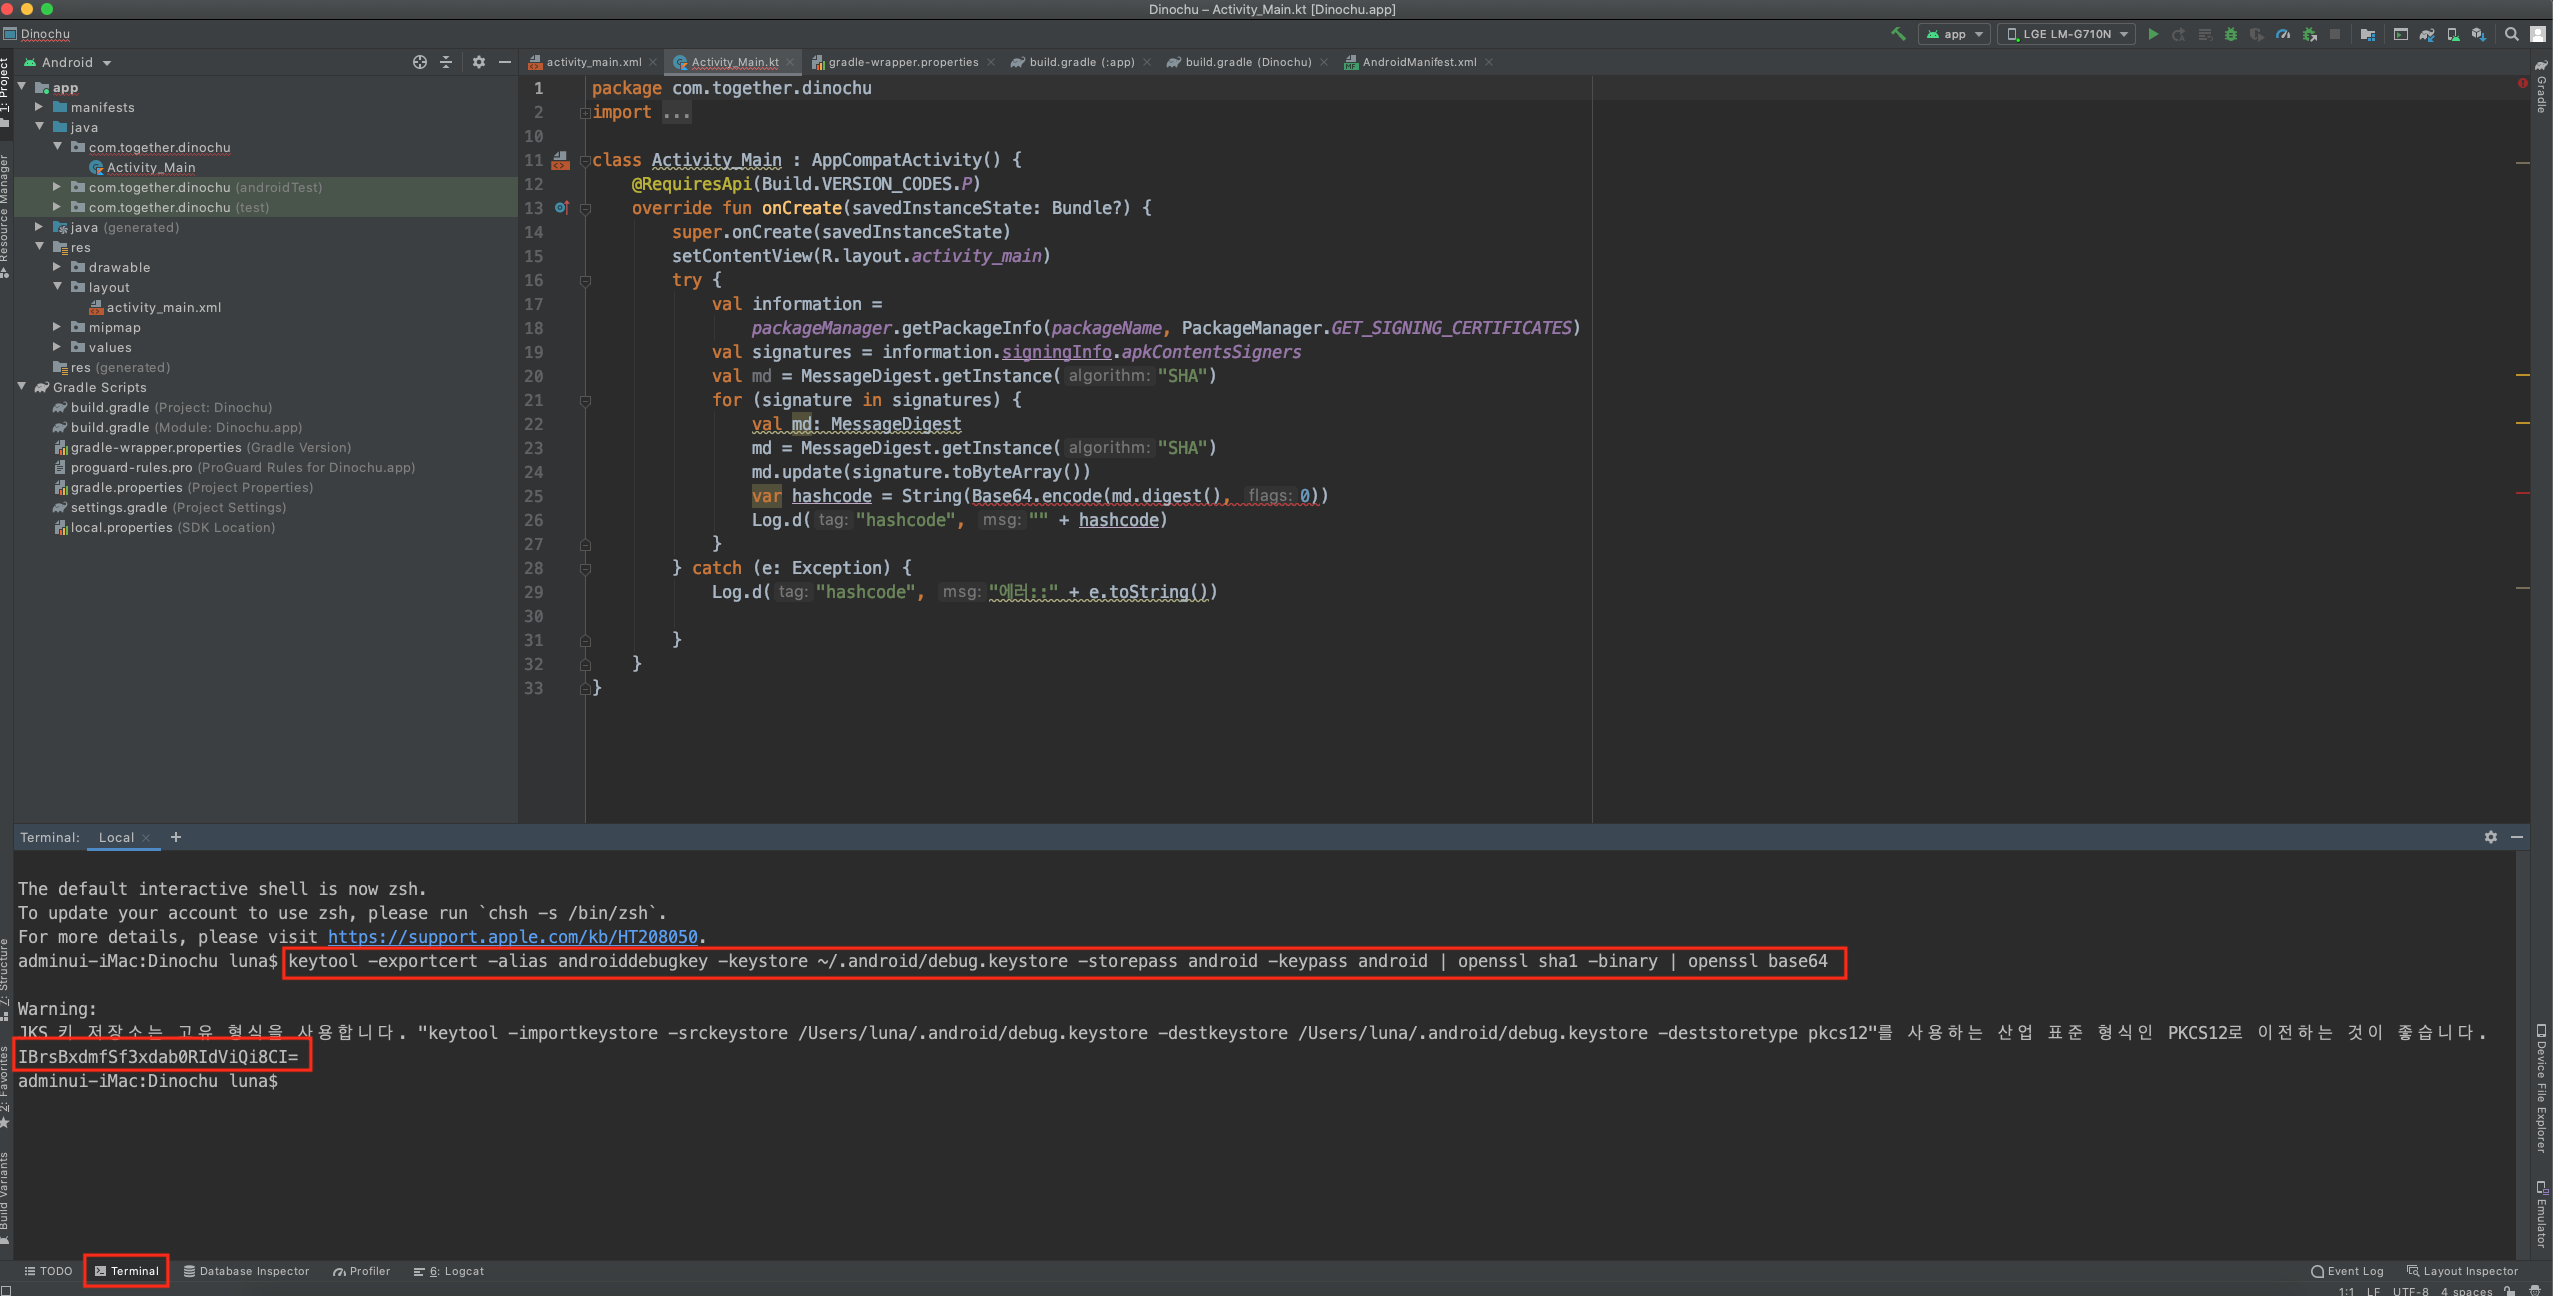Open the app run configuration dropdown

pyautogui.click(x=1954, y=34)
